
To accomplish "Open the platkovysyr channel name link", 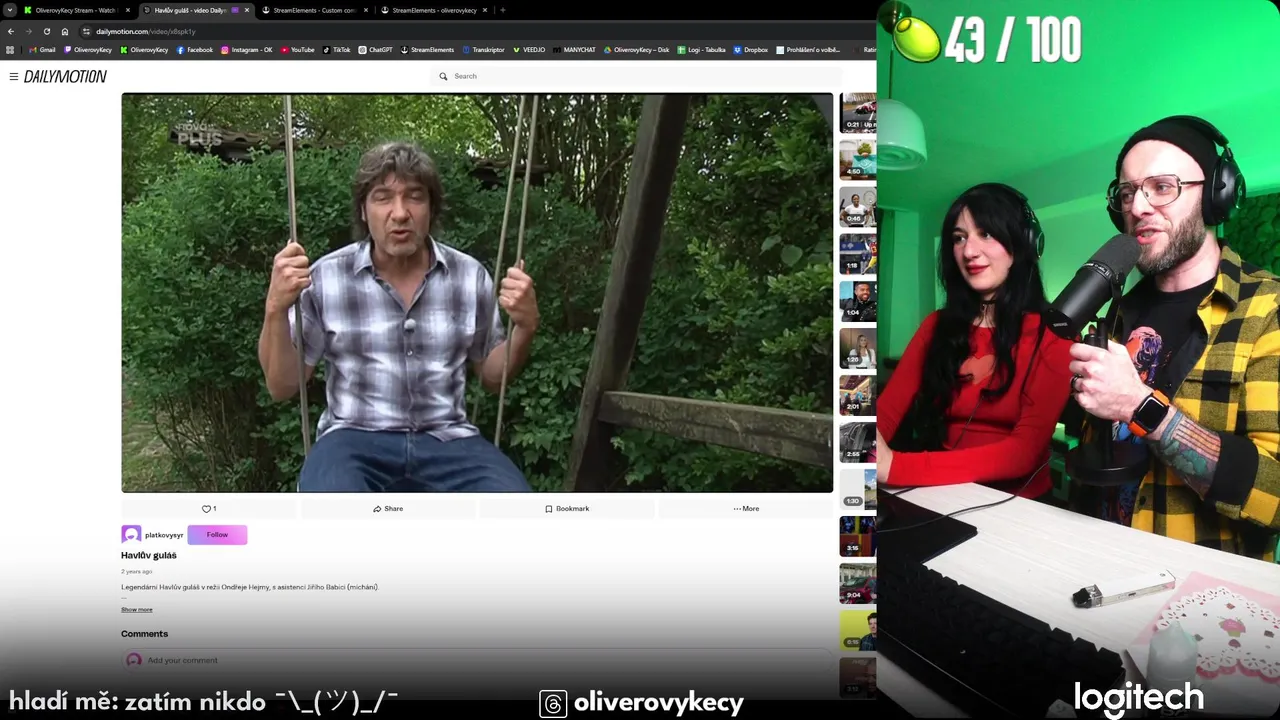I will tap(164, 535).
